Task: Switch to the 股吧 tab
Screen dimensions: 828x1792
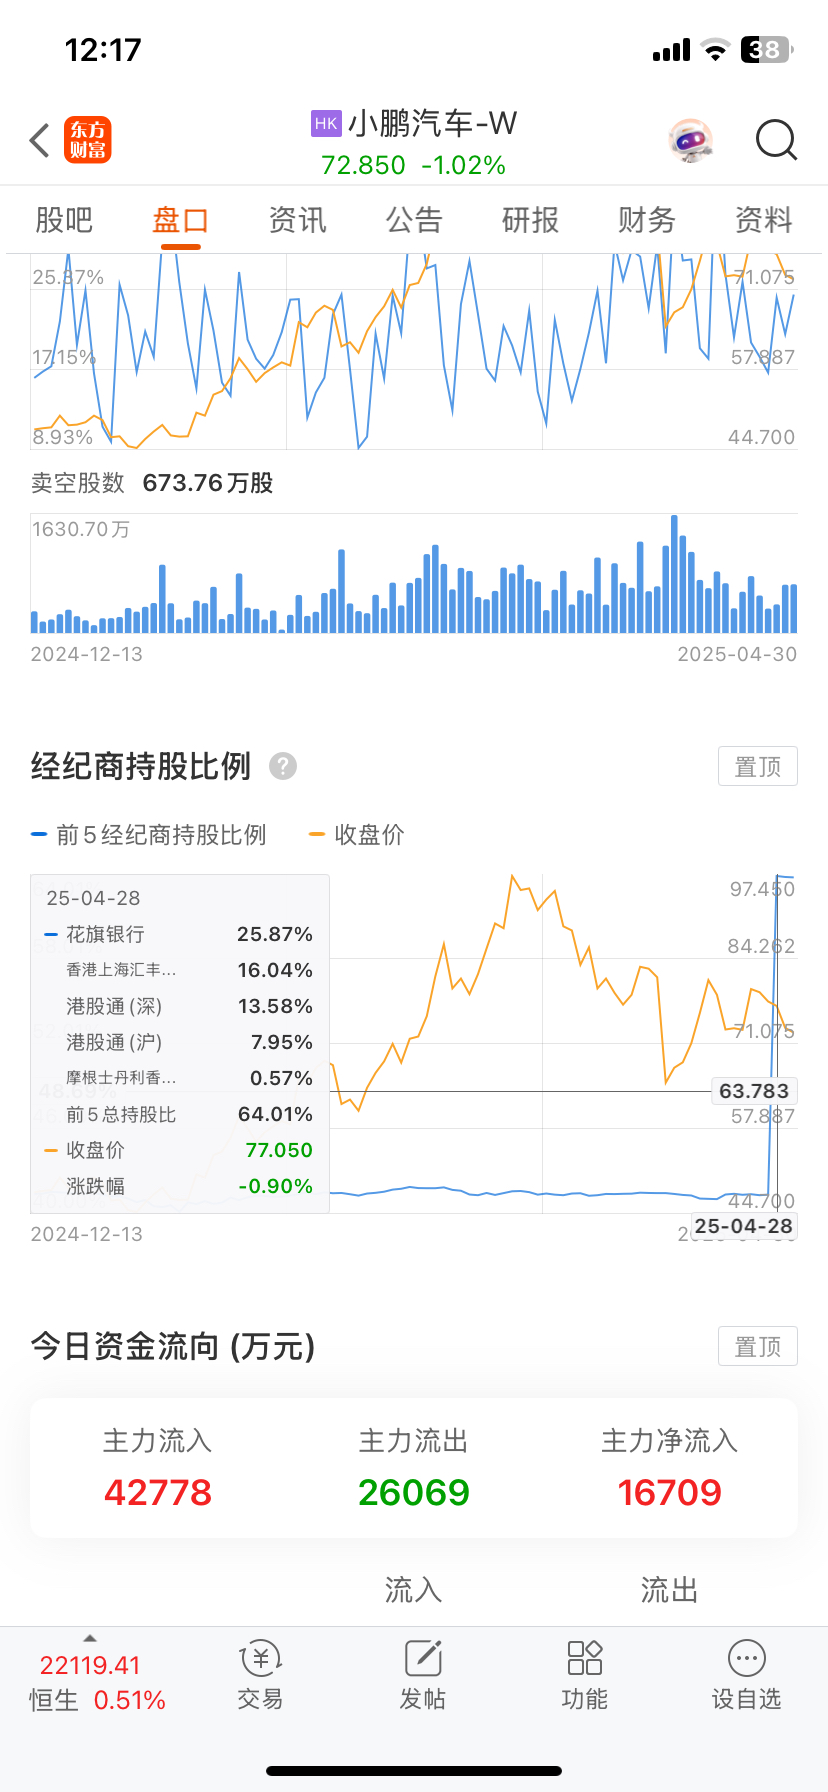Action: point(64,220)
